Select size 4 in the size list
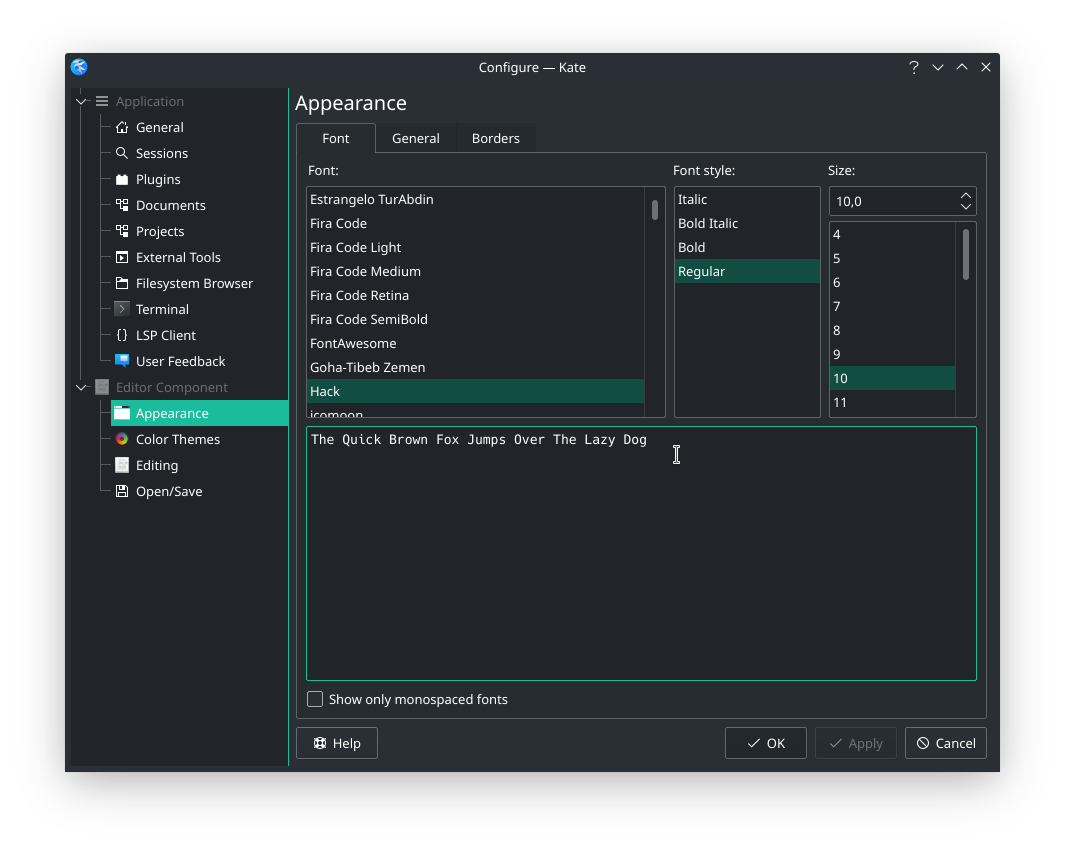1065x849 pixels. pos(892,234)
